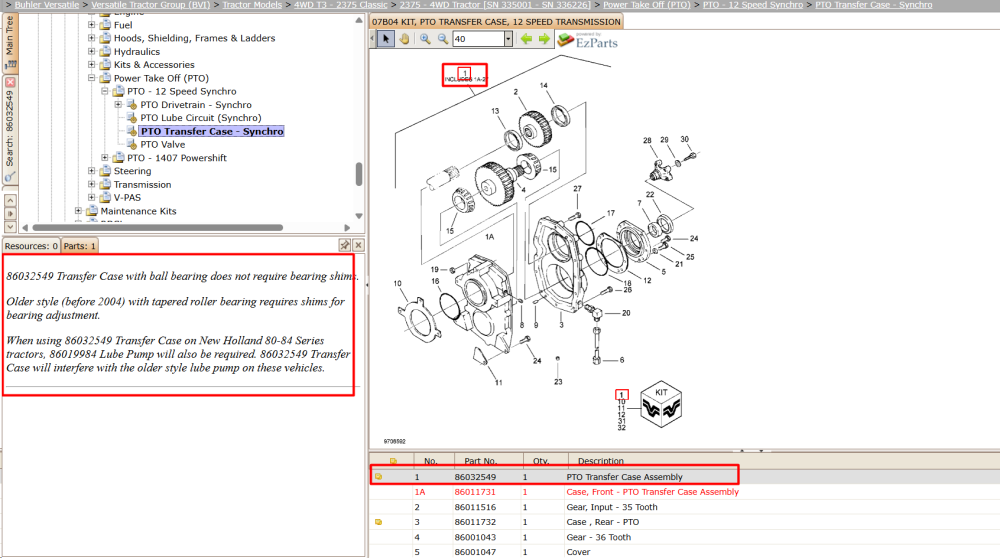Select PTO Lube Circuit (Synchro) tree item

(x=201, y=118)
